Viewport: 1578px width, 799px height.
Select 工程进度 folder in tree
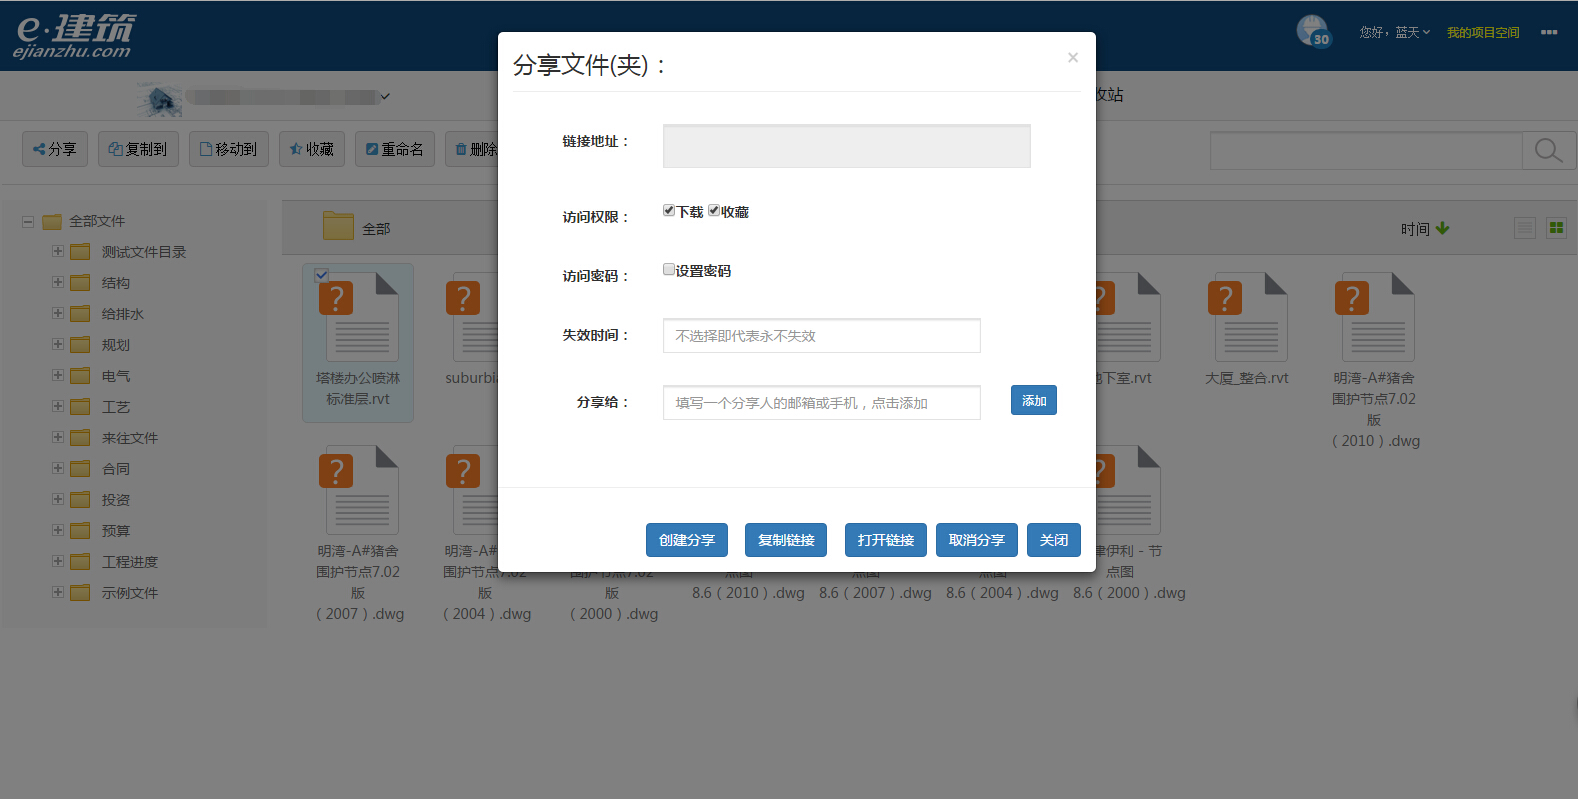click(130, 562)
